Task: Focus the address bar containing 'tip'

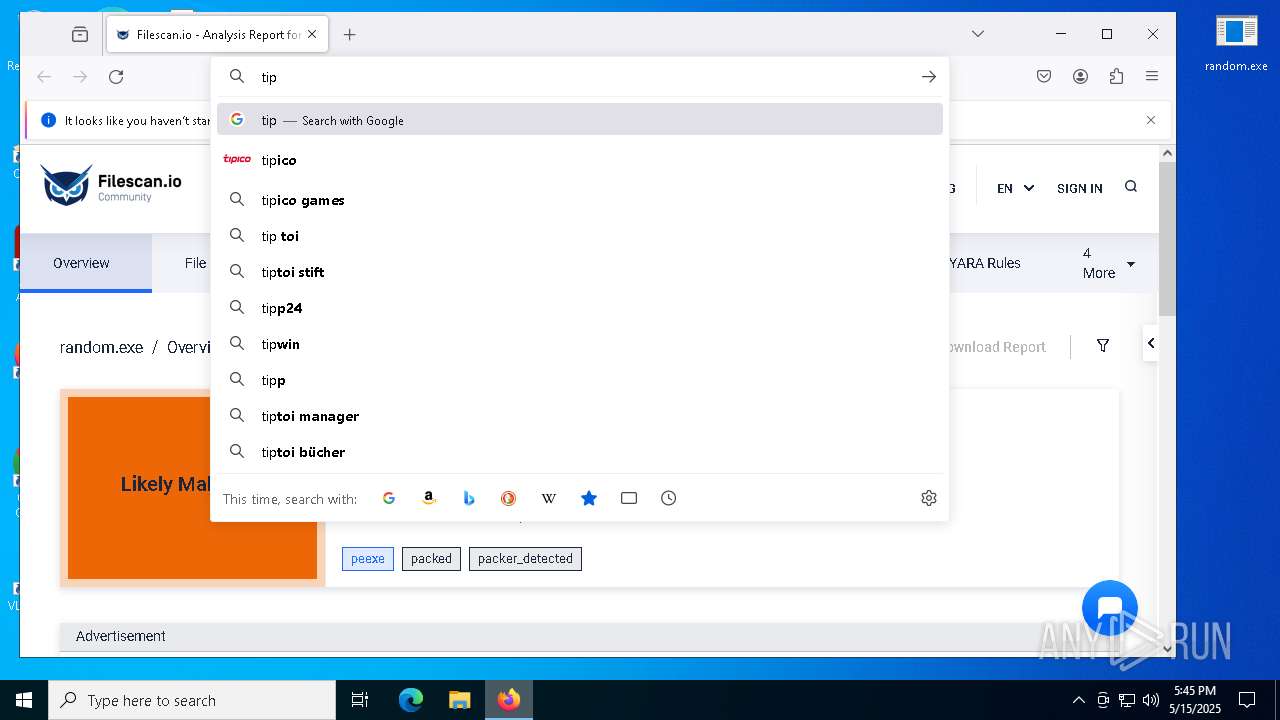Action: 580,77
